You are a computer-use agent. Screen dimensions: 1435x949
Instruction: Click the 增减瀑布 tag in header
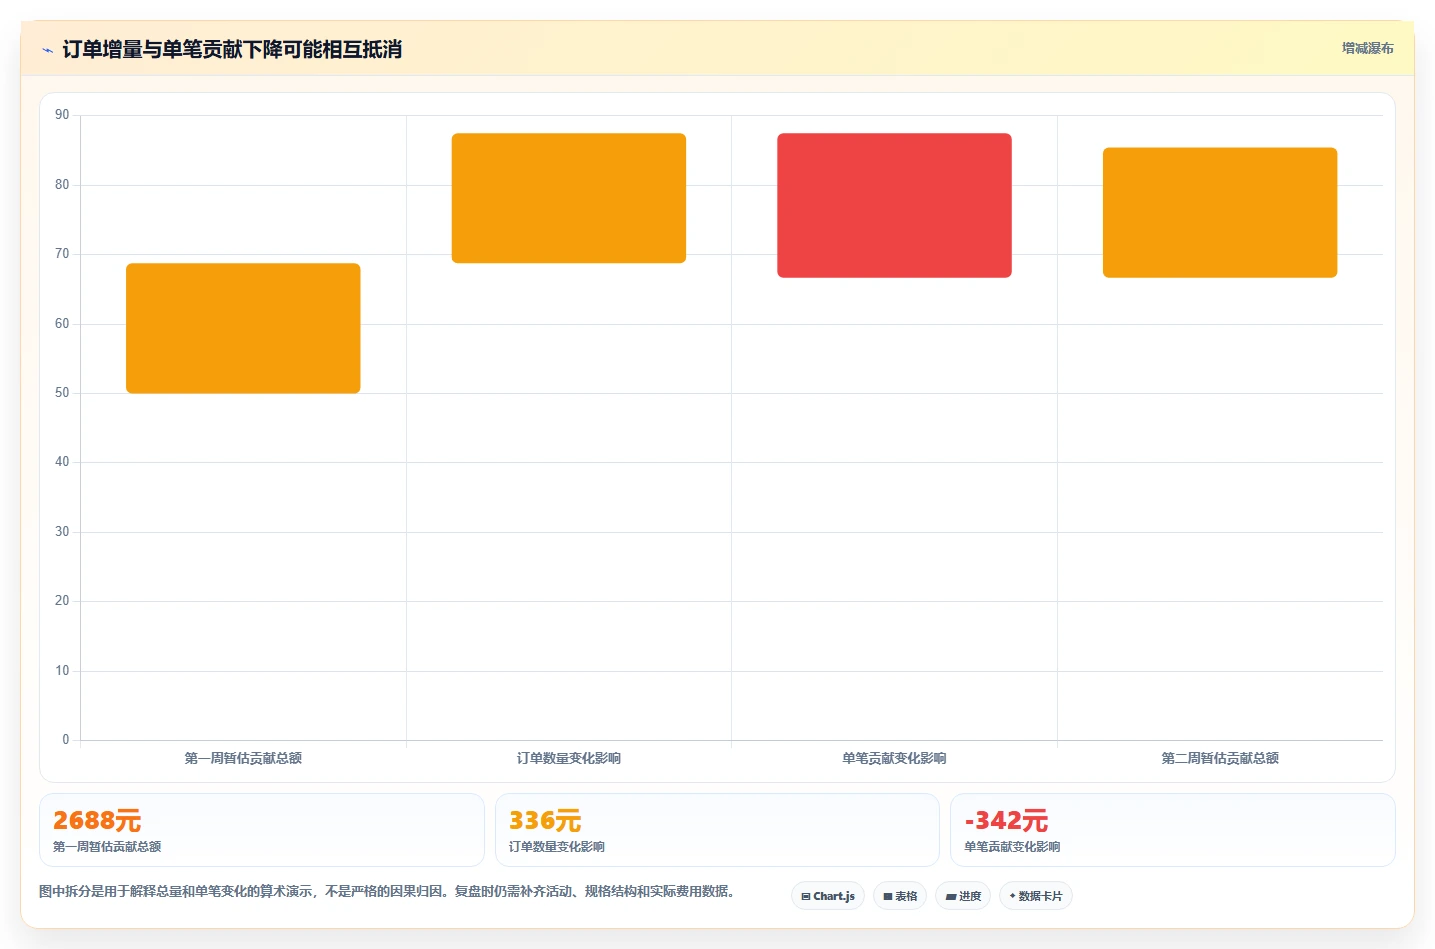click(1367, 48)
